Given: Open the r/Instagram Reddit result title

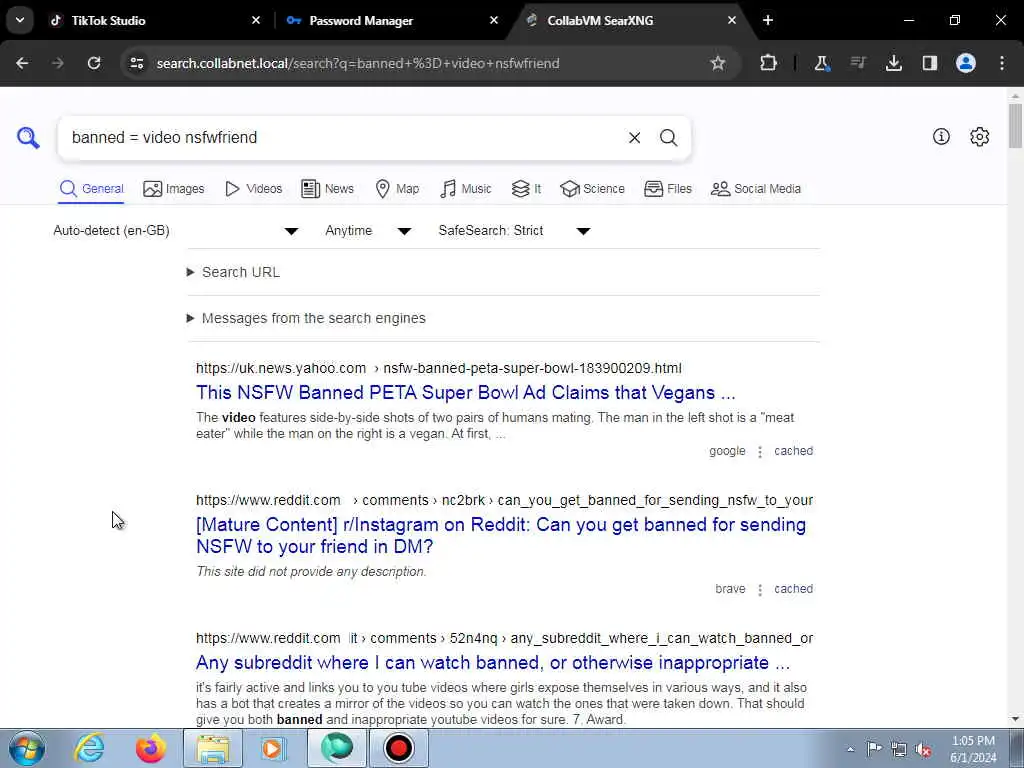Looking at the screenshot, I should click(x=501, y=536).
